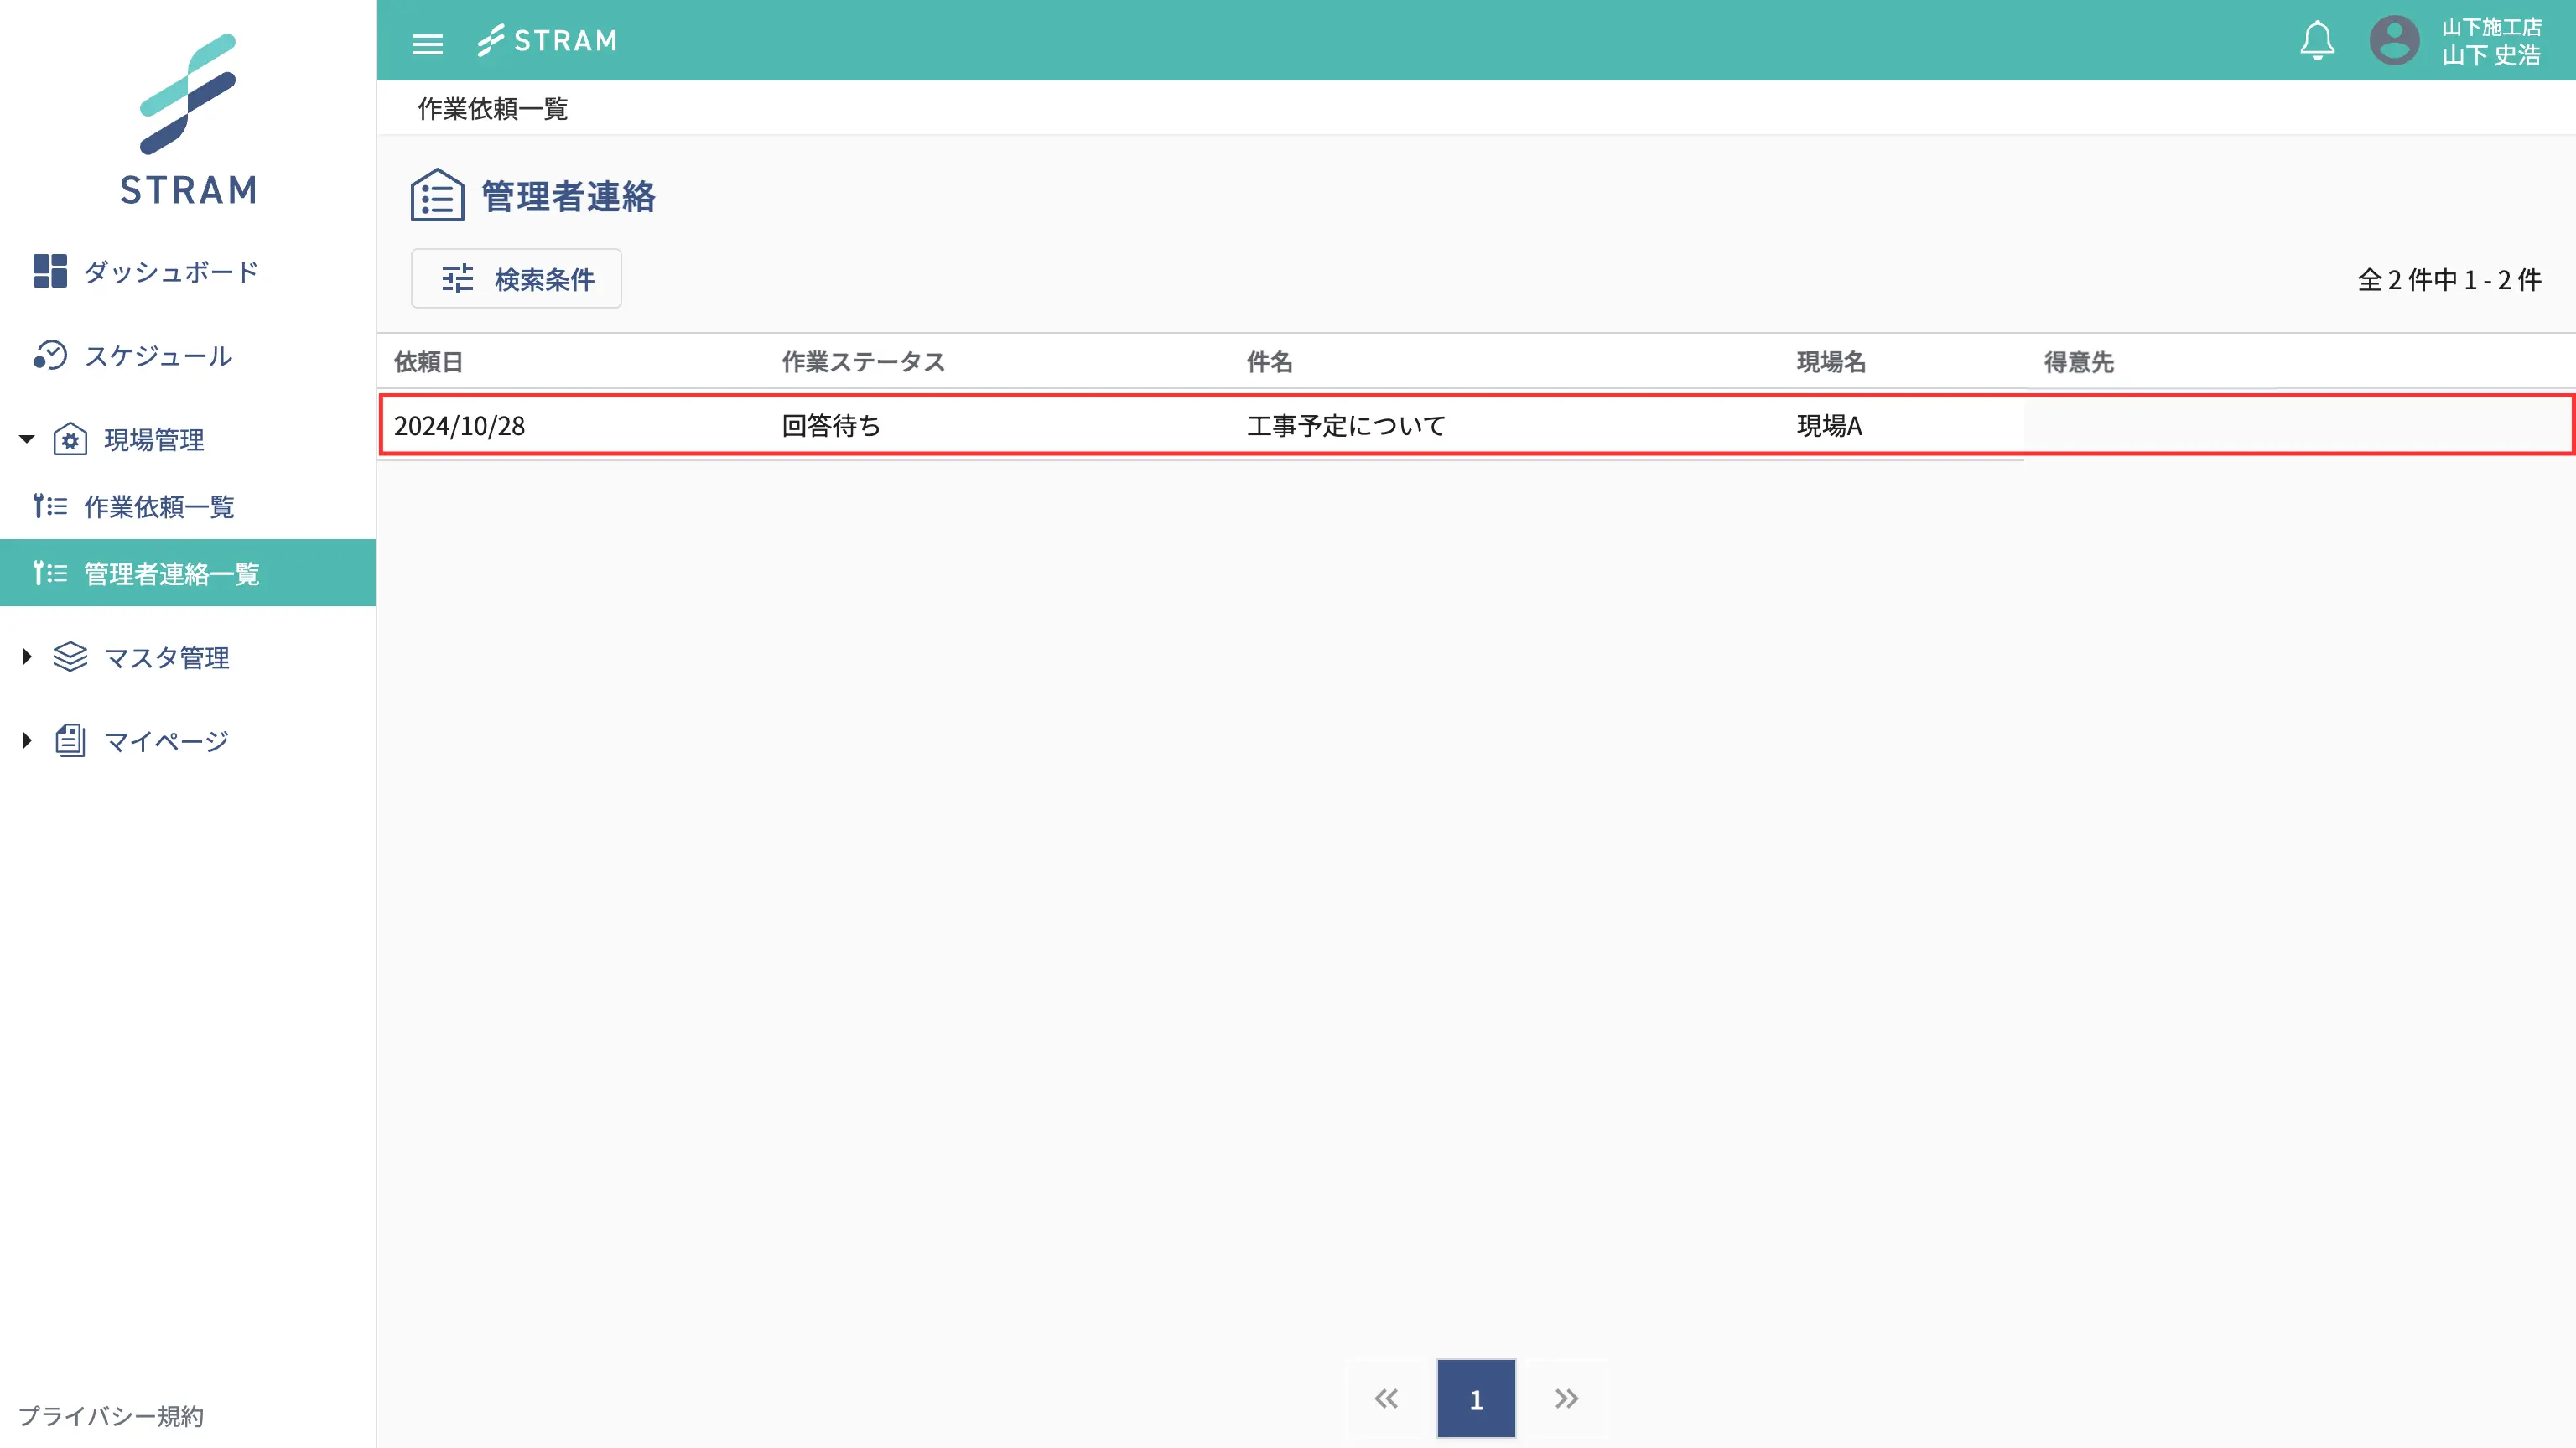Click the previous page double-chevron
The image size is (2576, 1448).
tap(1386, 1399)
